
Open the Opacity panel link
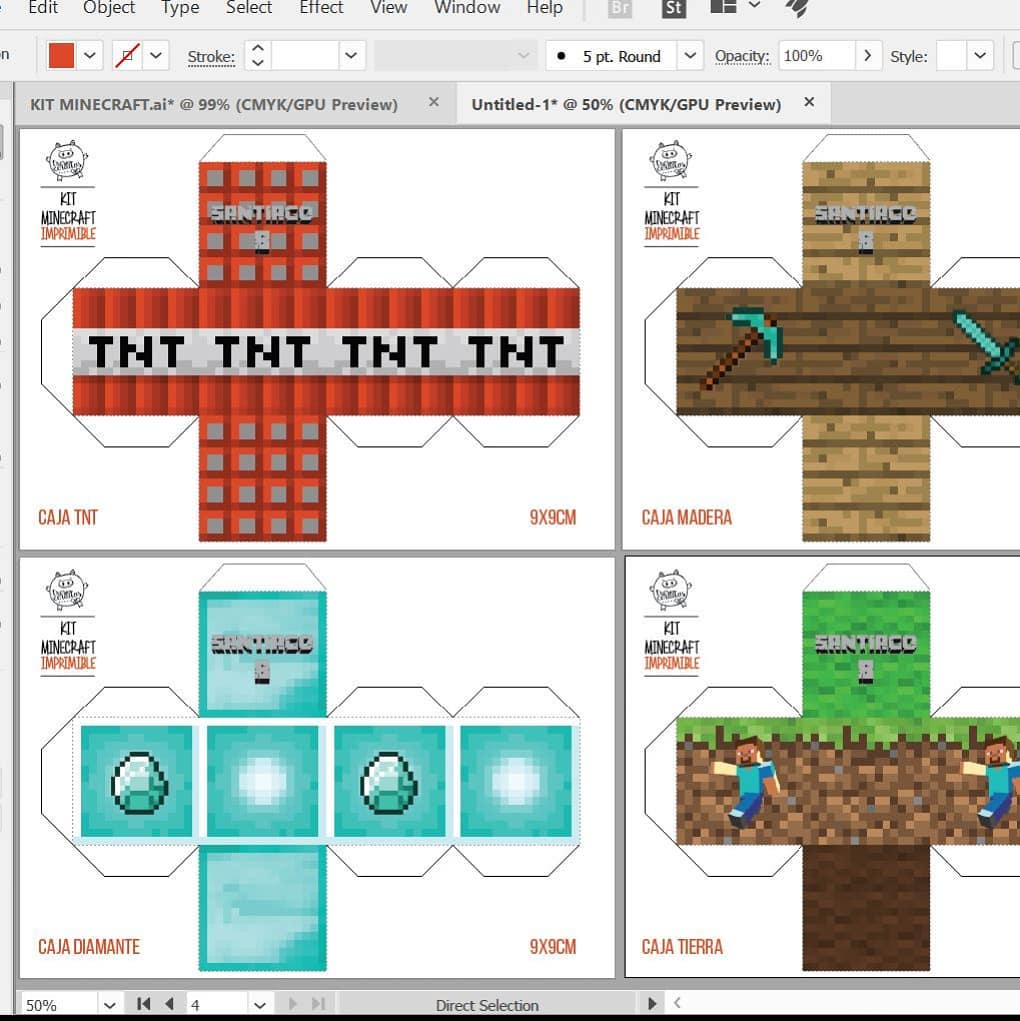click(x=742, y=57)
